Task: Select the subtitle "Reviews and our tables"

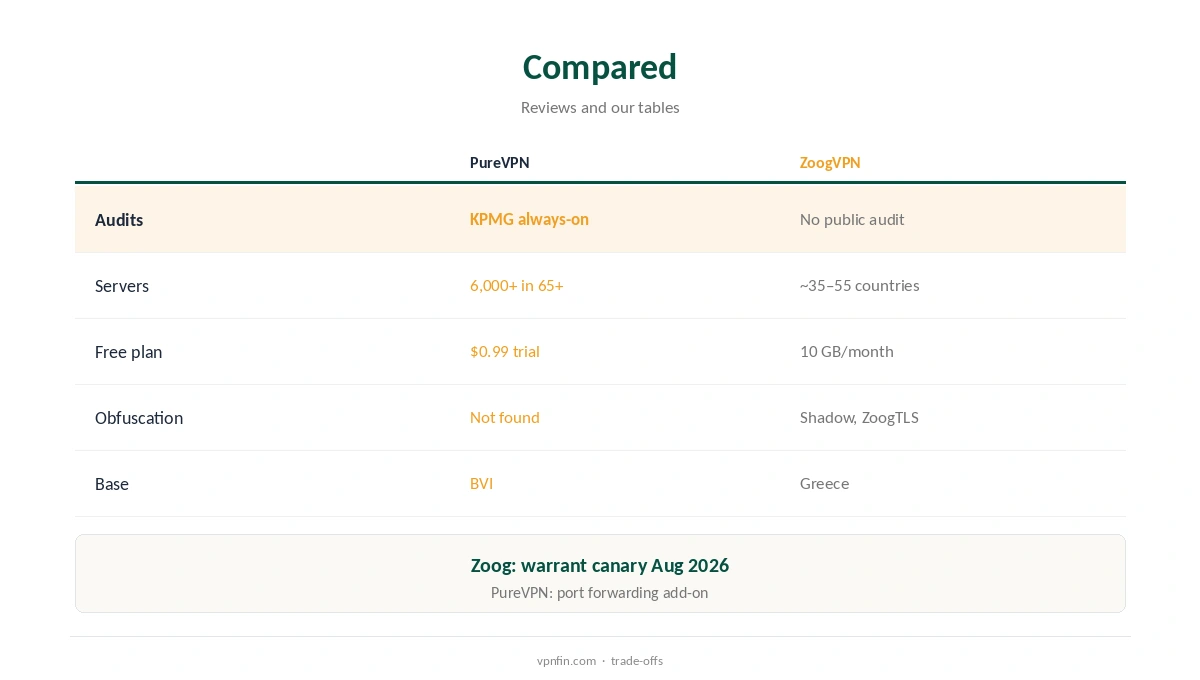Action: 600,107
